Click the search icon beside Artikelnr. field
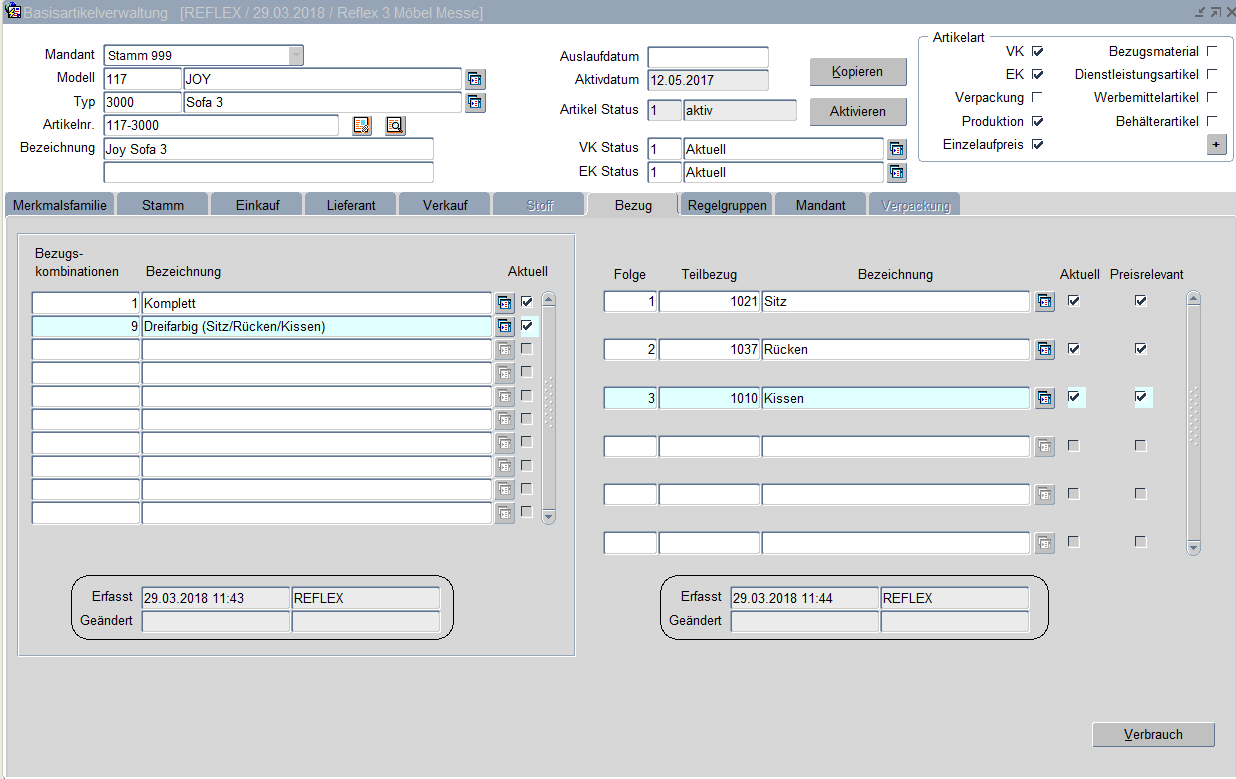 (x=395, y=125)
